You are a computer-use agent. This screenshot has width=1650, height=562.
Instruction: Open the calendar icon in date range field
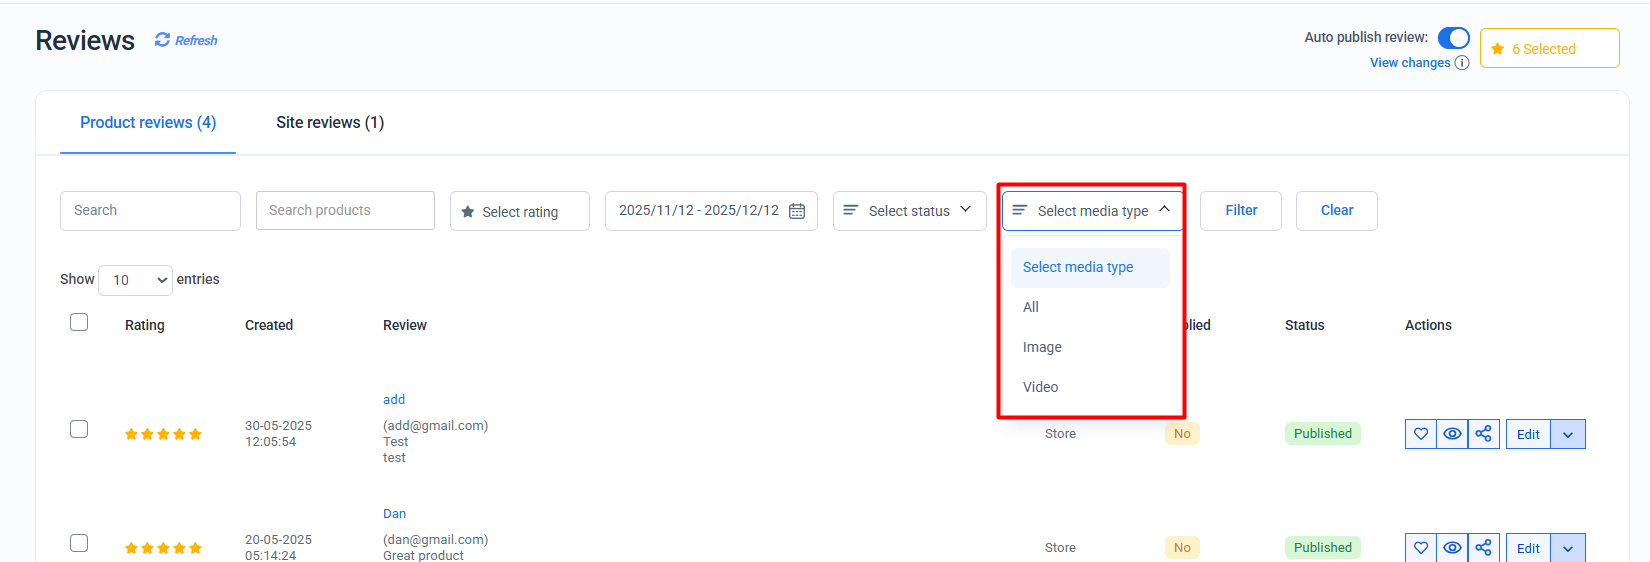coord(797,211)
